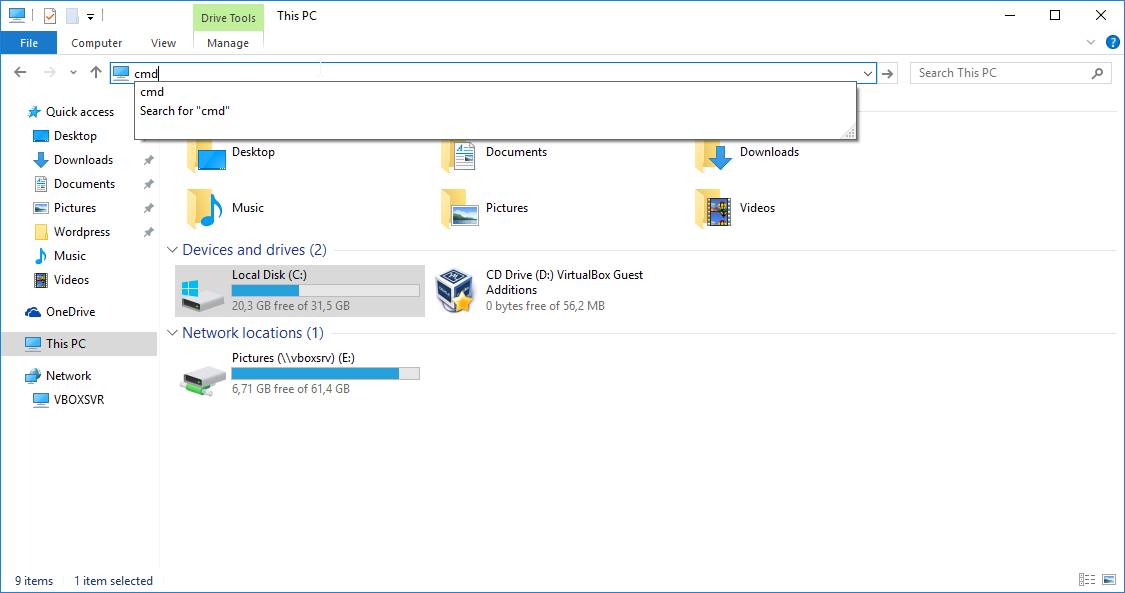Screen dimensions: 1125x593
Task: Click the New Folder quick access icon
Action: [x=72, y=16]
